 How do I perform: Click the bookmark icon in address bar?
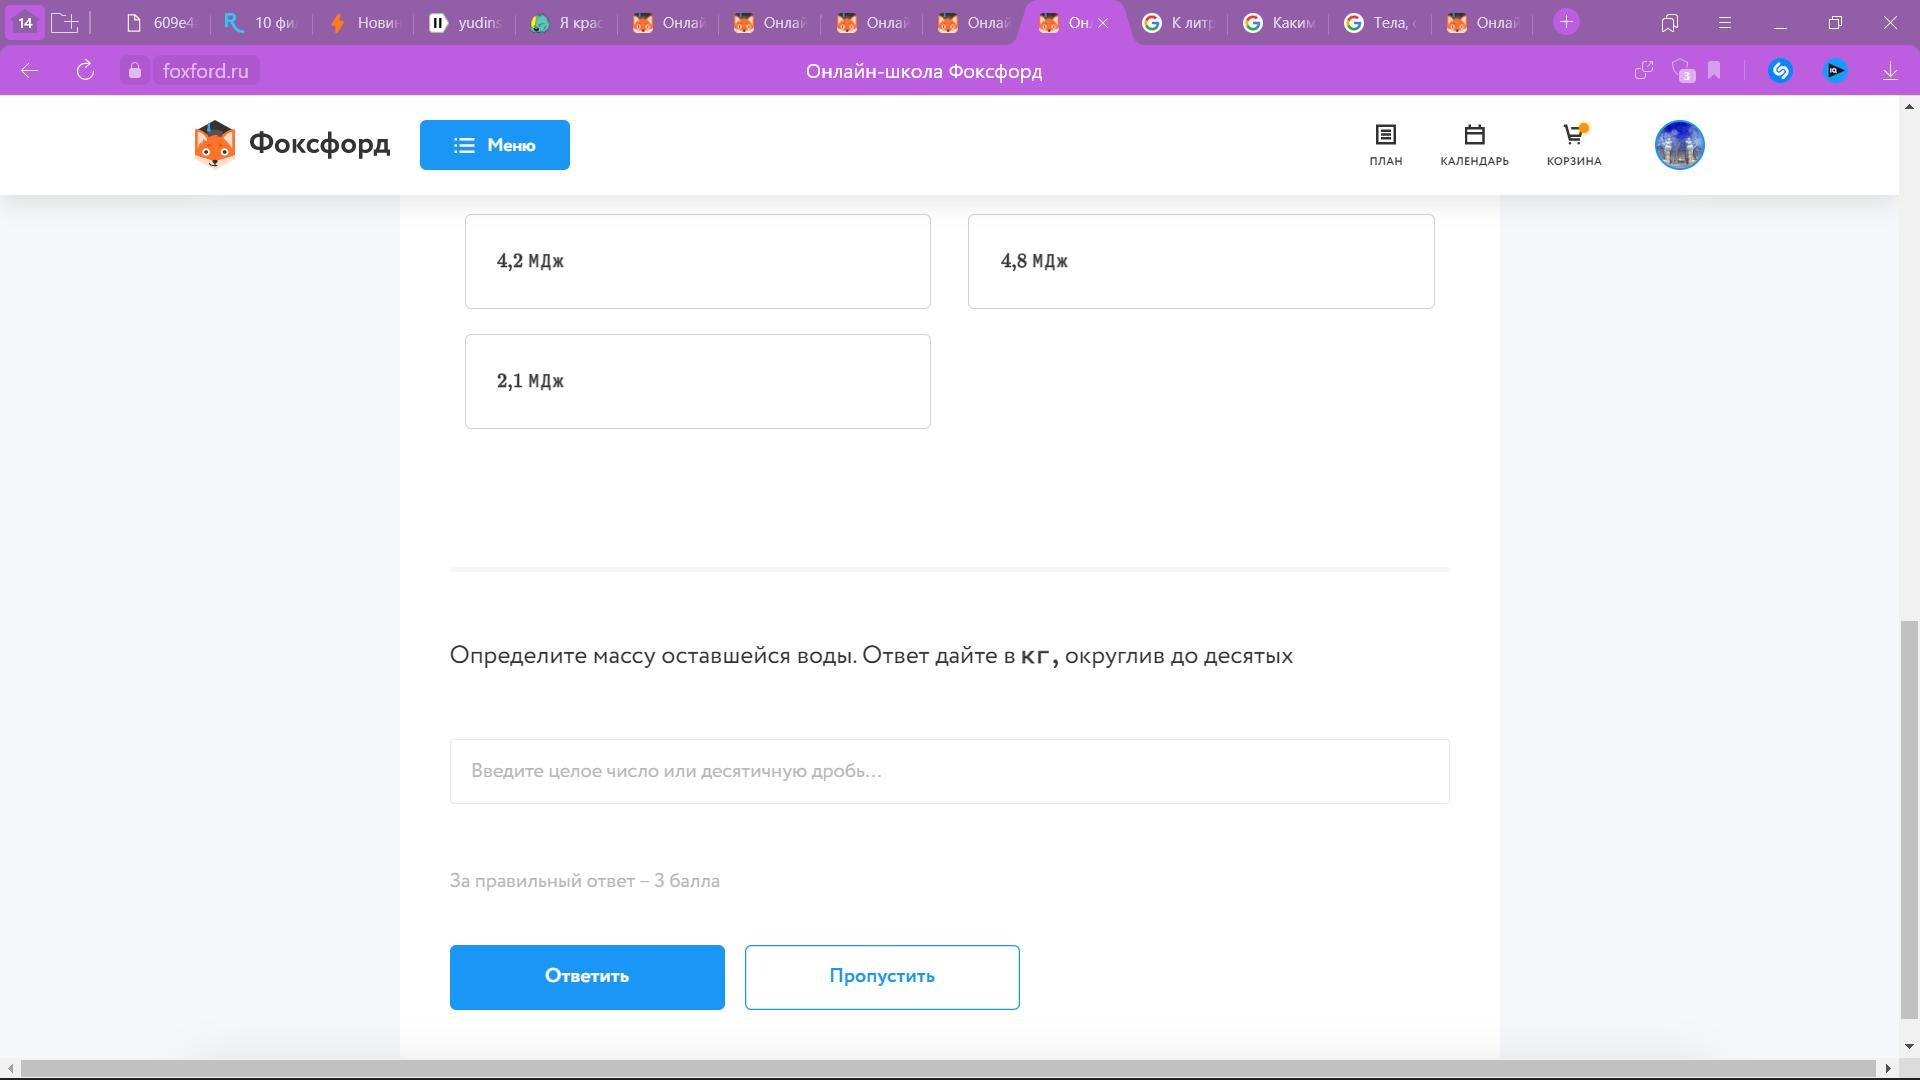[1714, 71]
